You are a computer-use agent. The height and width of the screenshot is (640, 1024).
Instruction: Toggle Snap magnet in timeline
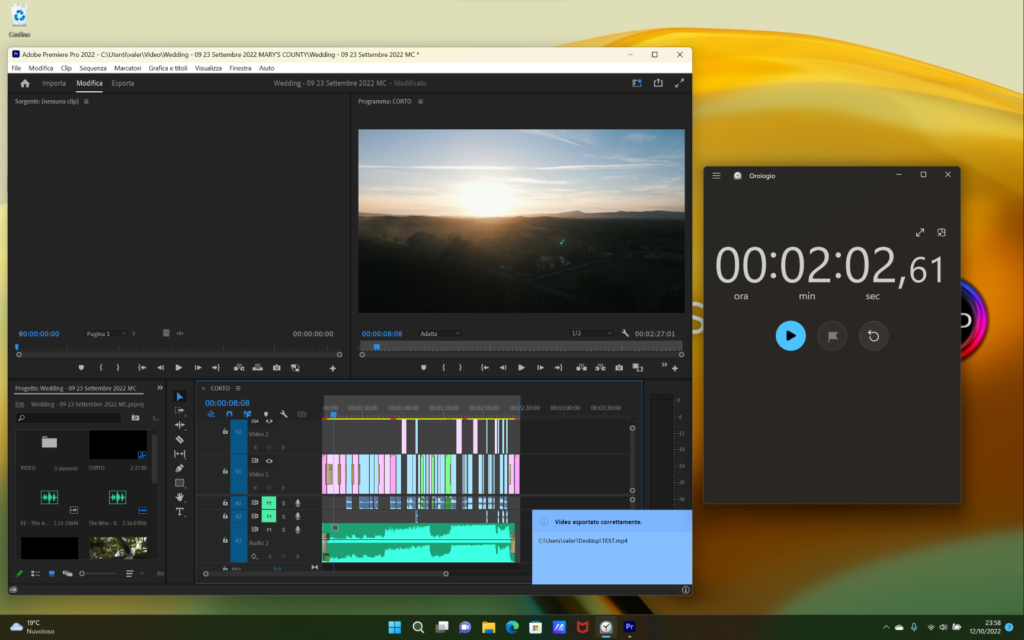pos(229,414)
